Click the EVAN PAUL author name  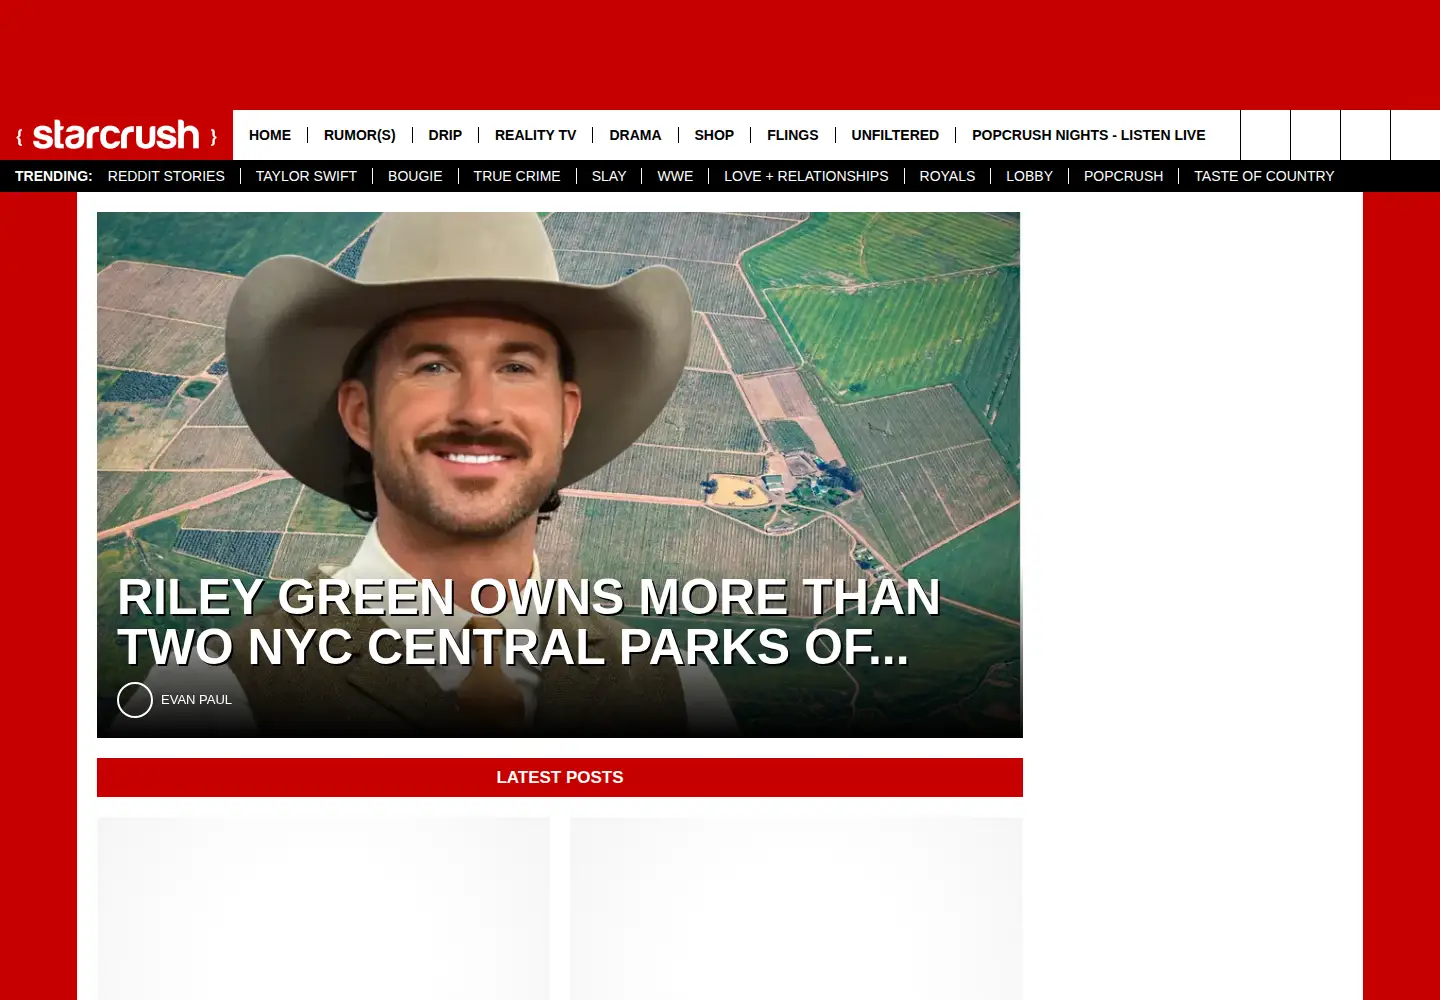click(196, 700)
